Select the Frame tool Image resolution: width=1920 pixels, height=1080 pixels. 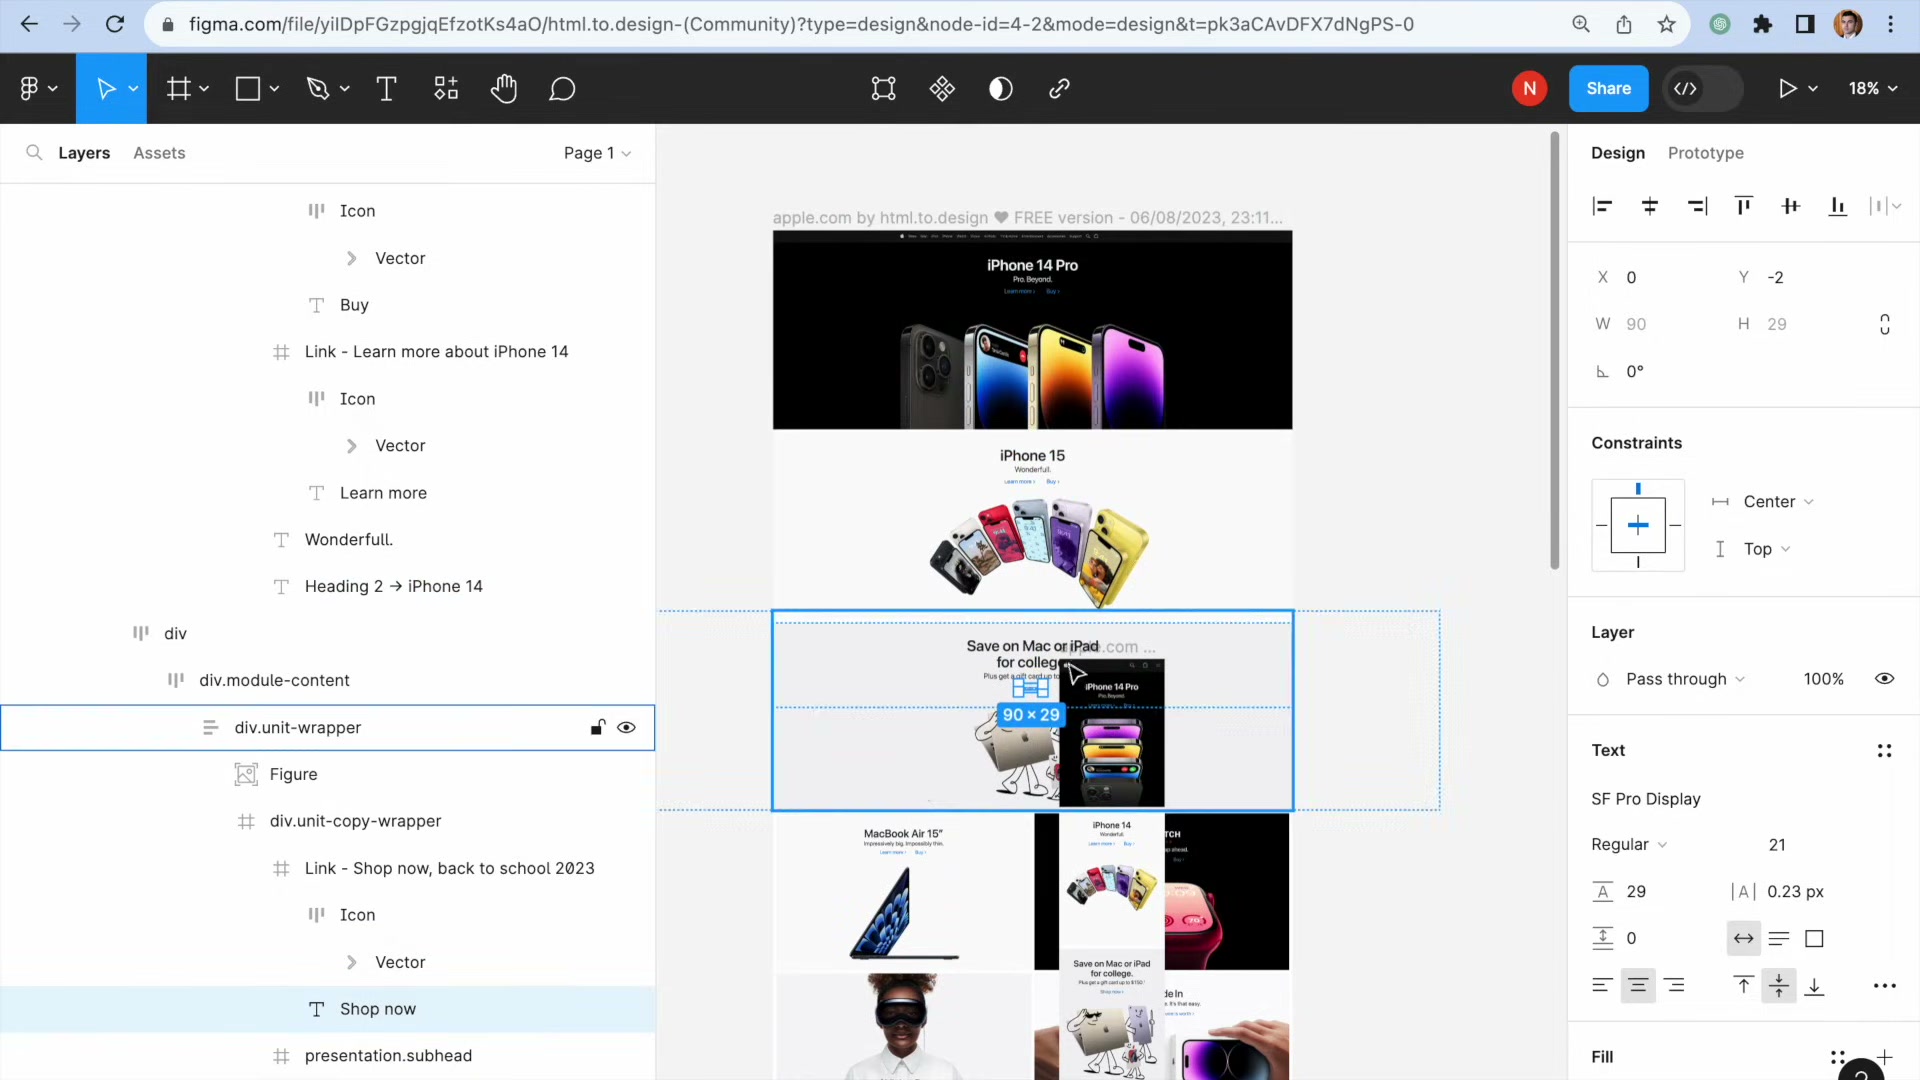(x=178, y=89)
